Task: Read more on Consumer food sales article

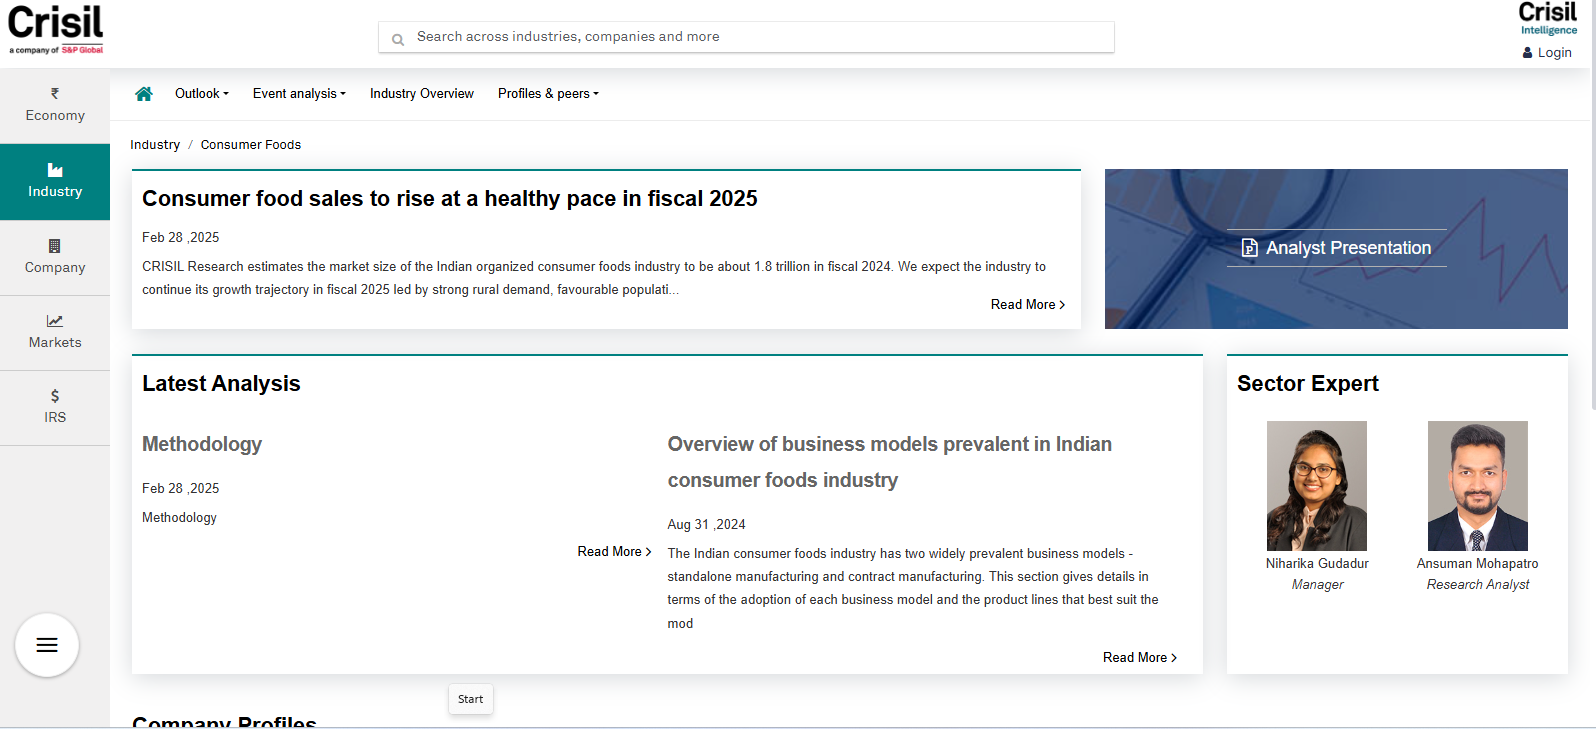Action: click(x=1027, y=305)
